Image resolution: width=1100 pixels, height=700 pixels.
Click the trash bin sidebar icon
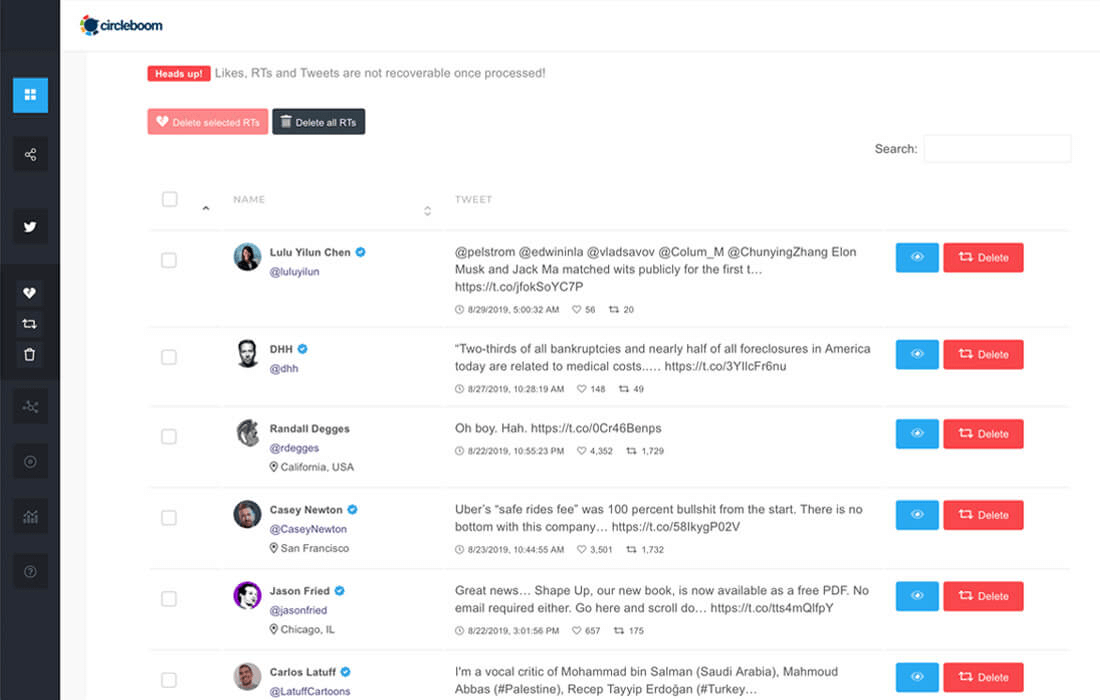tap(29, 355)
